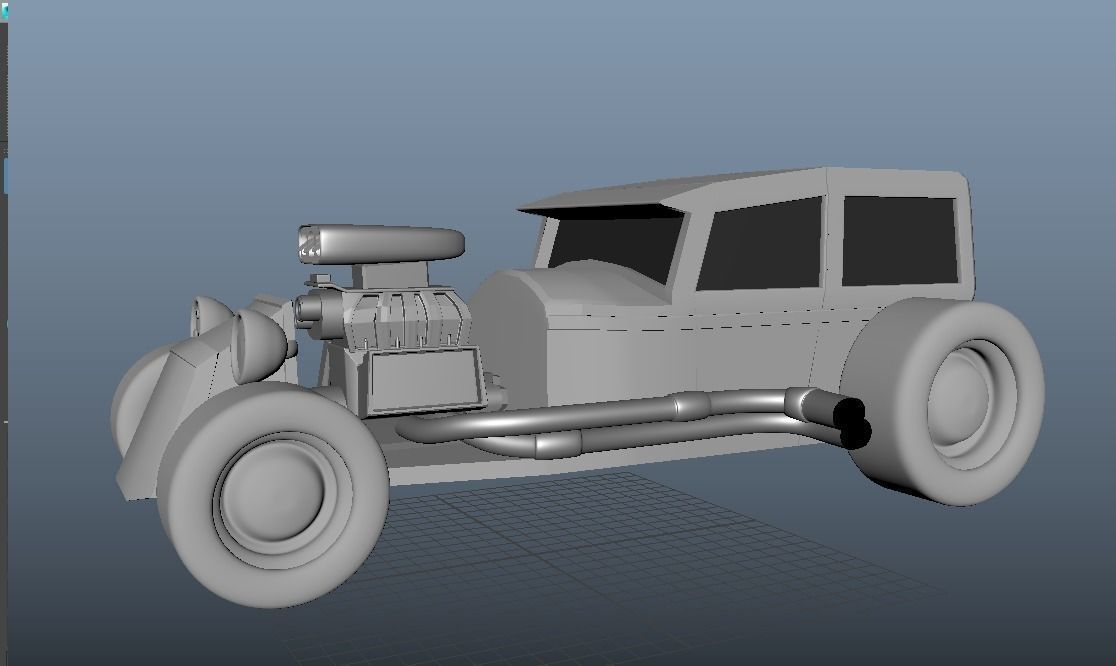Click the windshield glass
The height and width of the screenshot is (666, 1116).
(610, 240)
